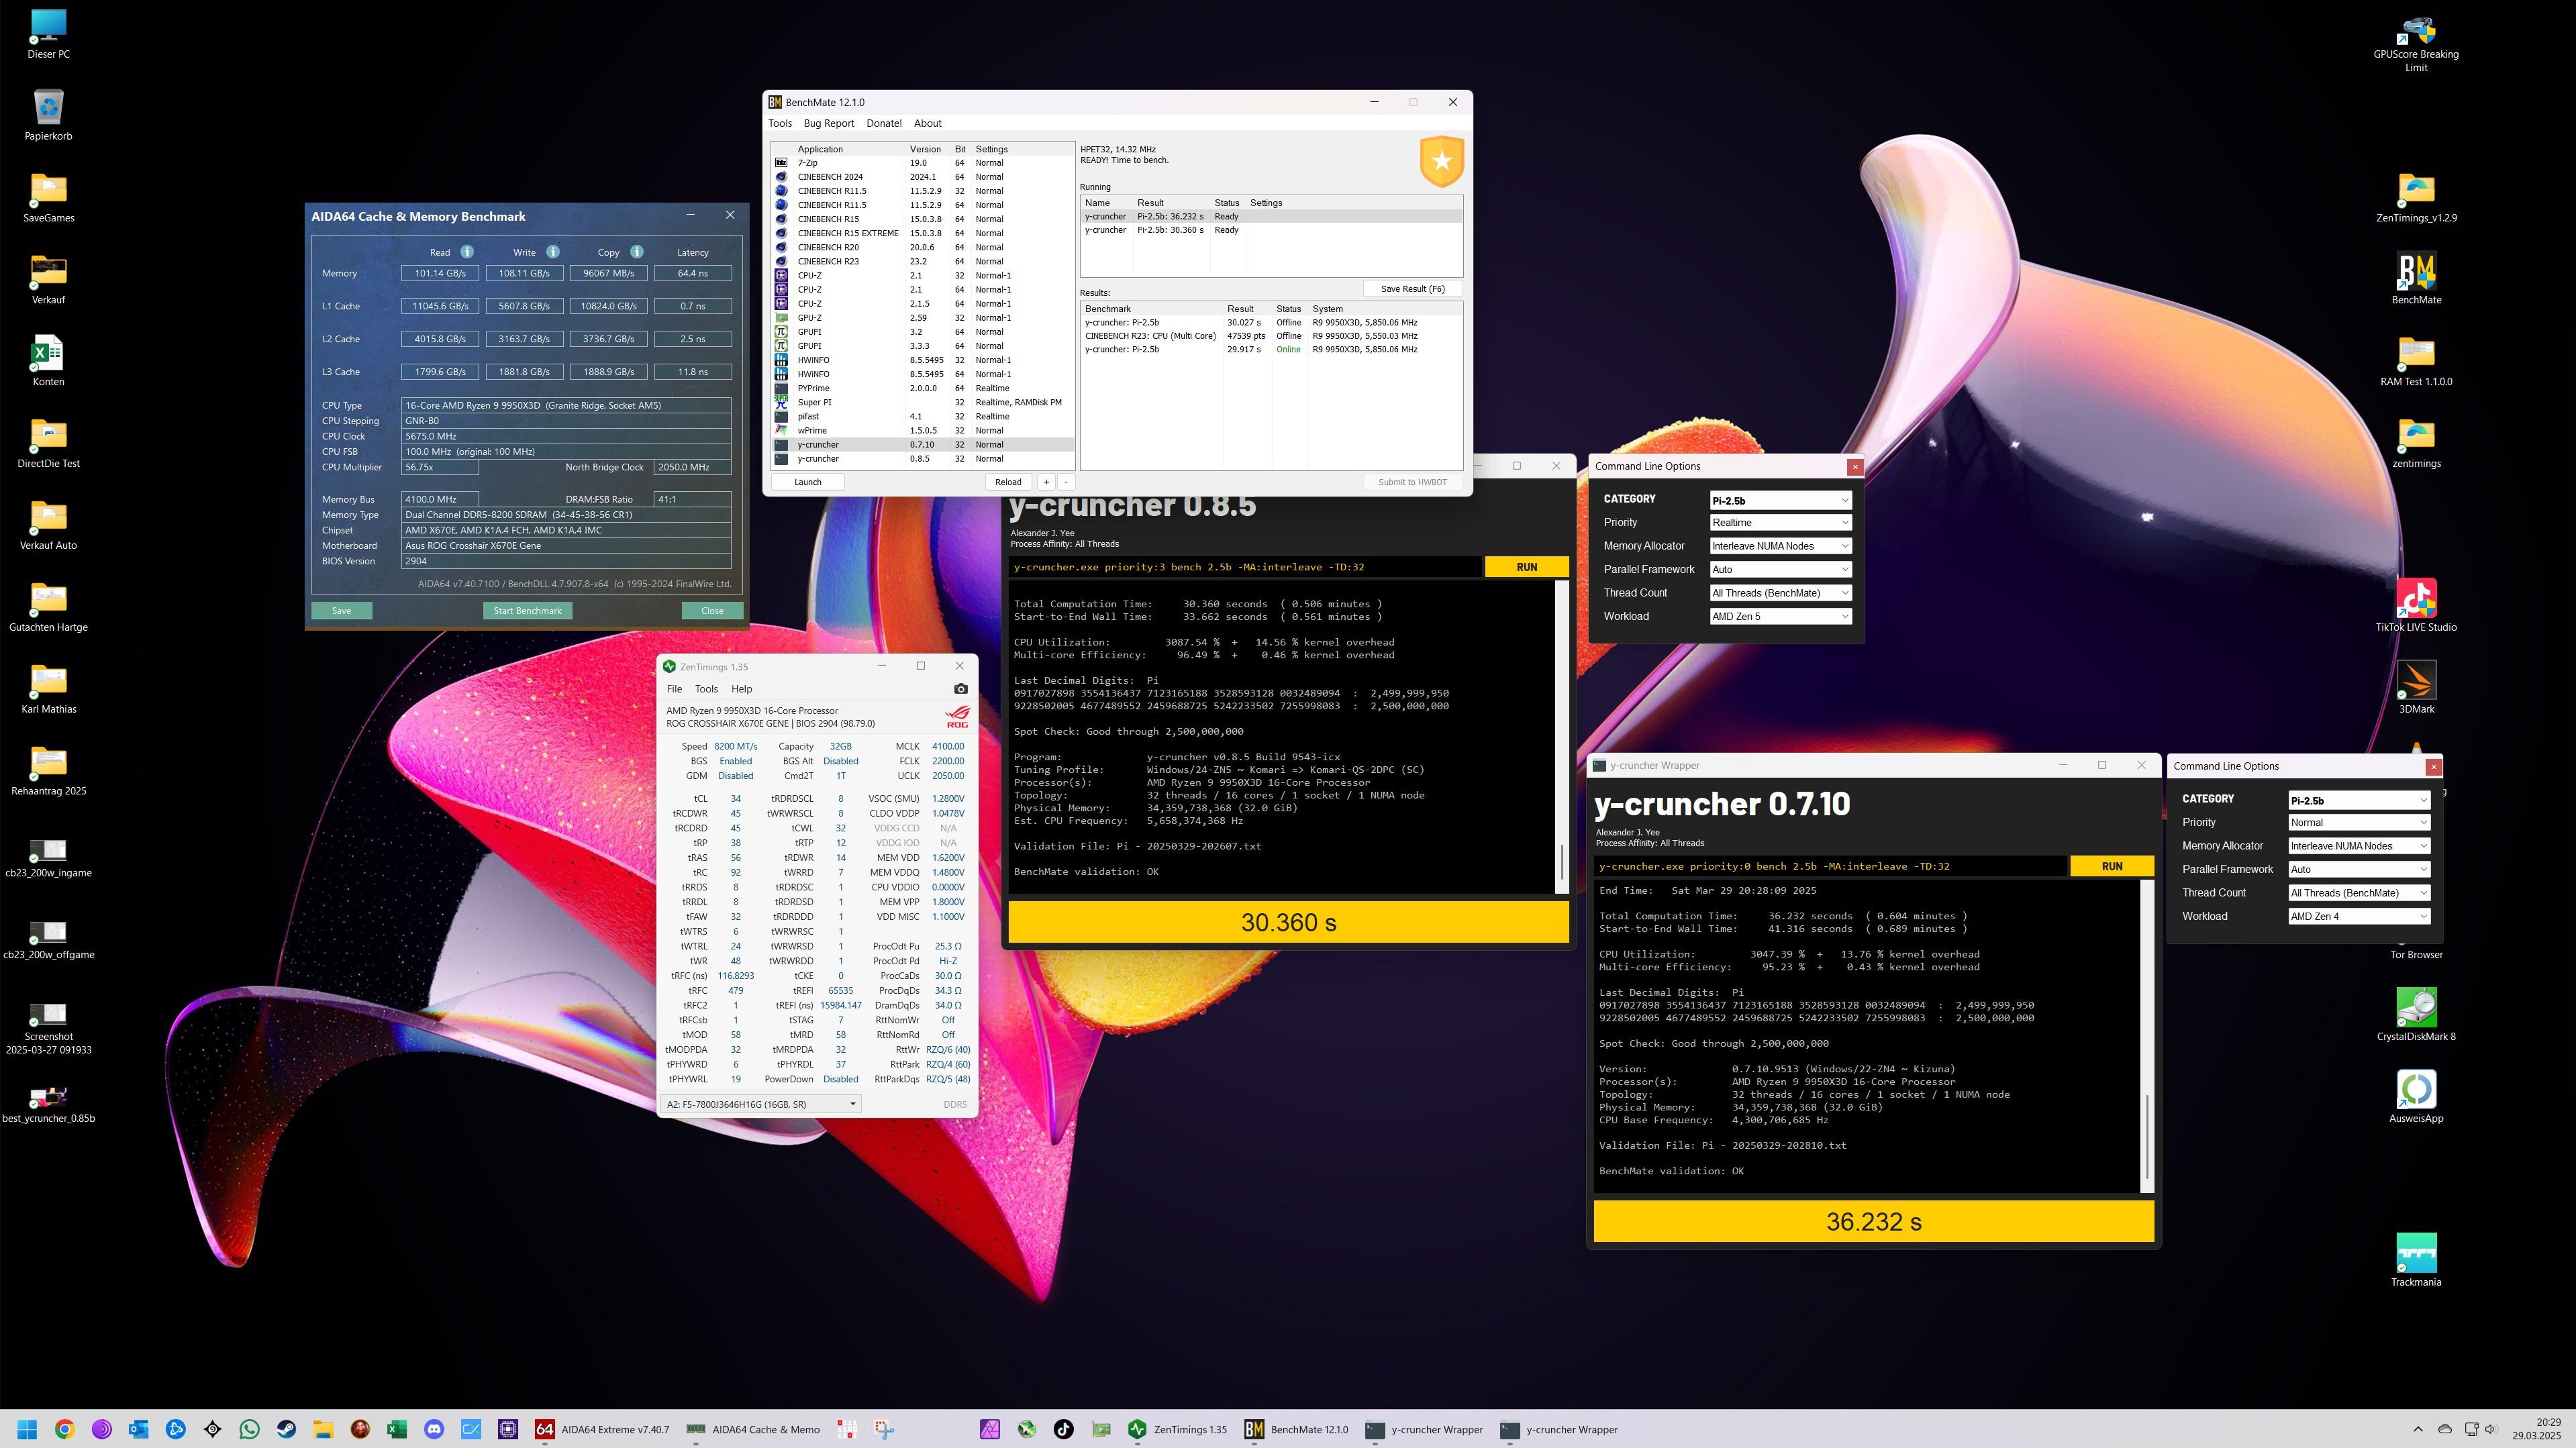Open Workload AMD Zen 4 dropdown
The height and width of the screenshot is (1448, 2576).
click(x=2359, y=916)
